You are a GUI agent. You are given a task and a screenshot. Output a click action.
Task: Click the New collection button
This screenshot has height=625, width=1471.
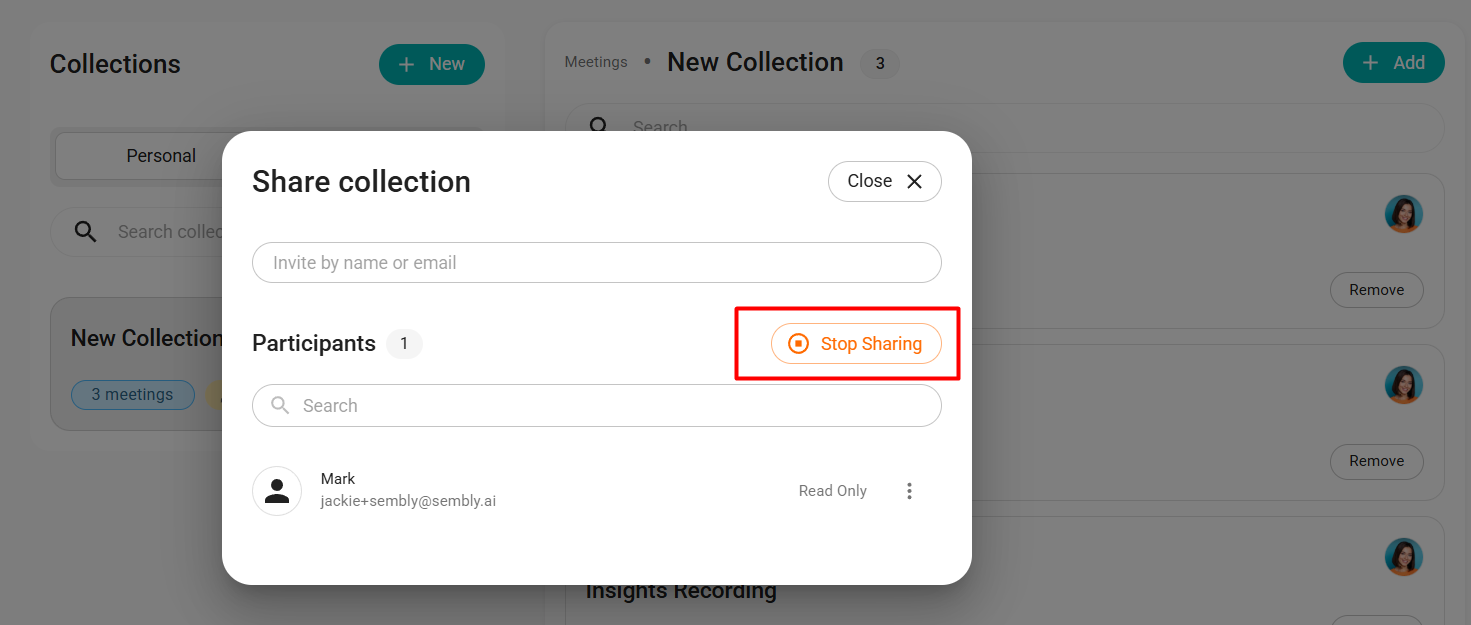click(x=432, y=64)
